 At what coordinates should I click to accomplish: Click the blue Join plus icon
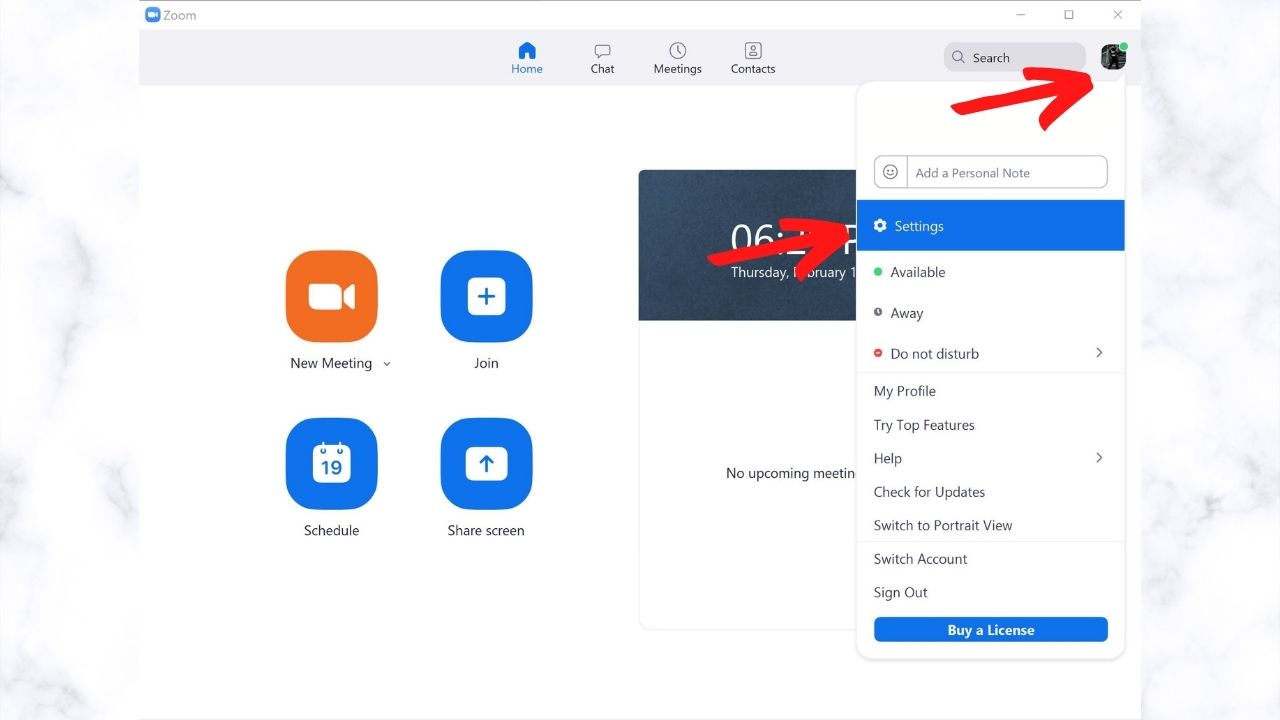[486, 297]
